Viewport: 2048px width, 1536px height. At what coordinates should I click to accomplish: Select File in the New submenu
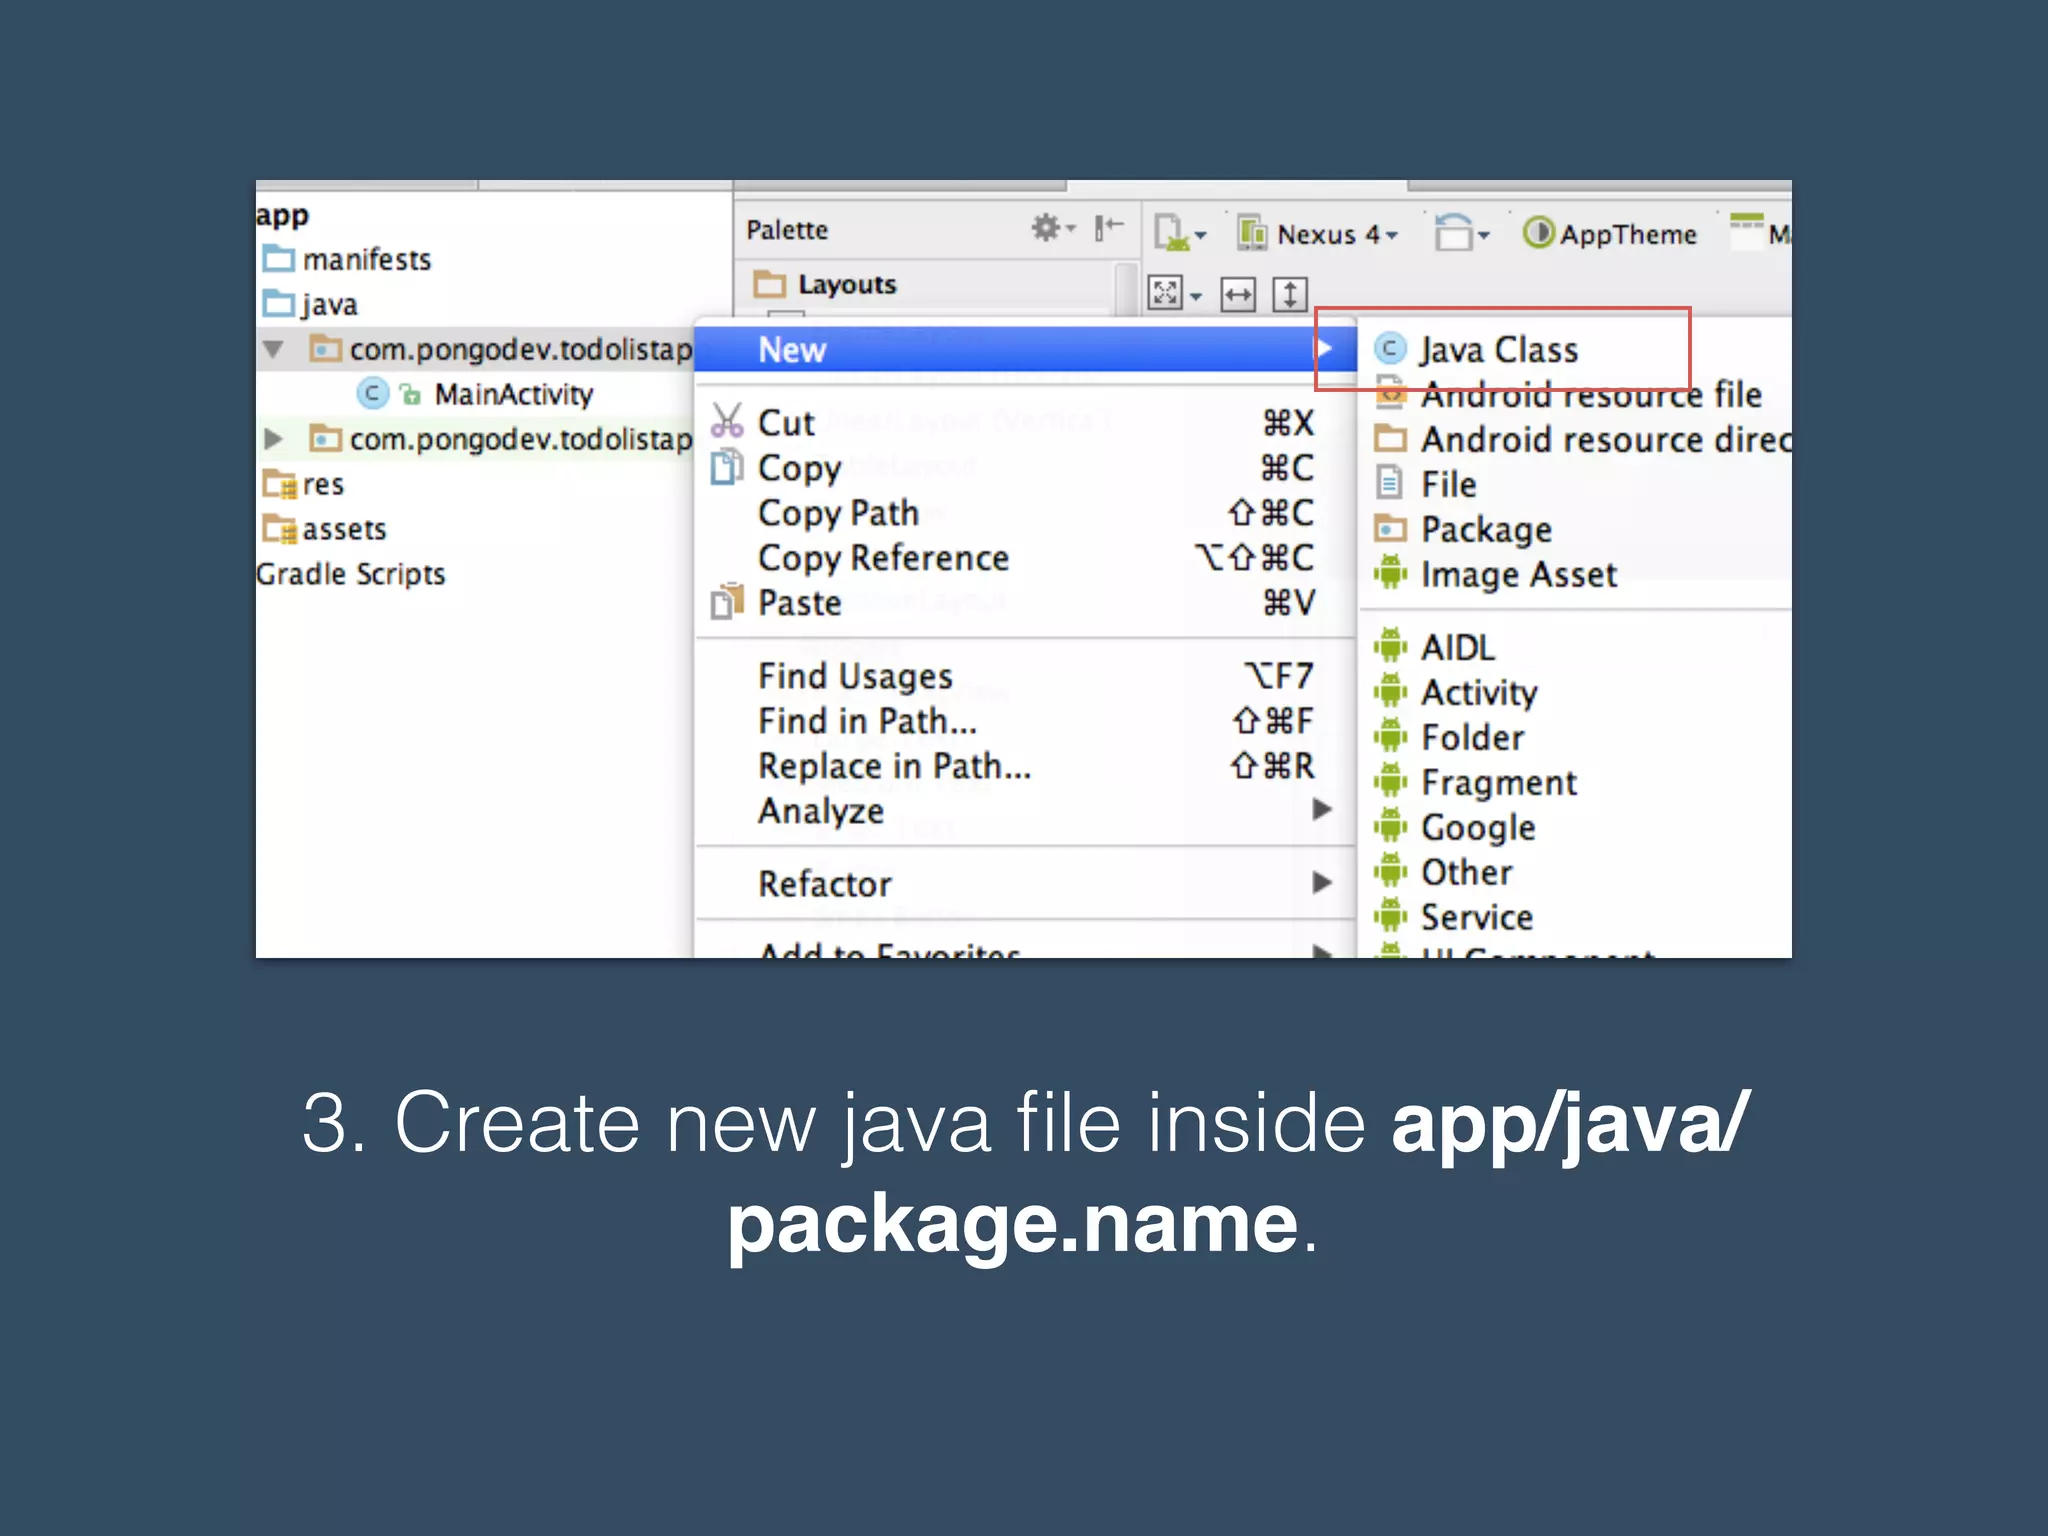click(1575, 484)
